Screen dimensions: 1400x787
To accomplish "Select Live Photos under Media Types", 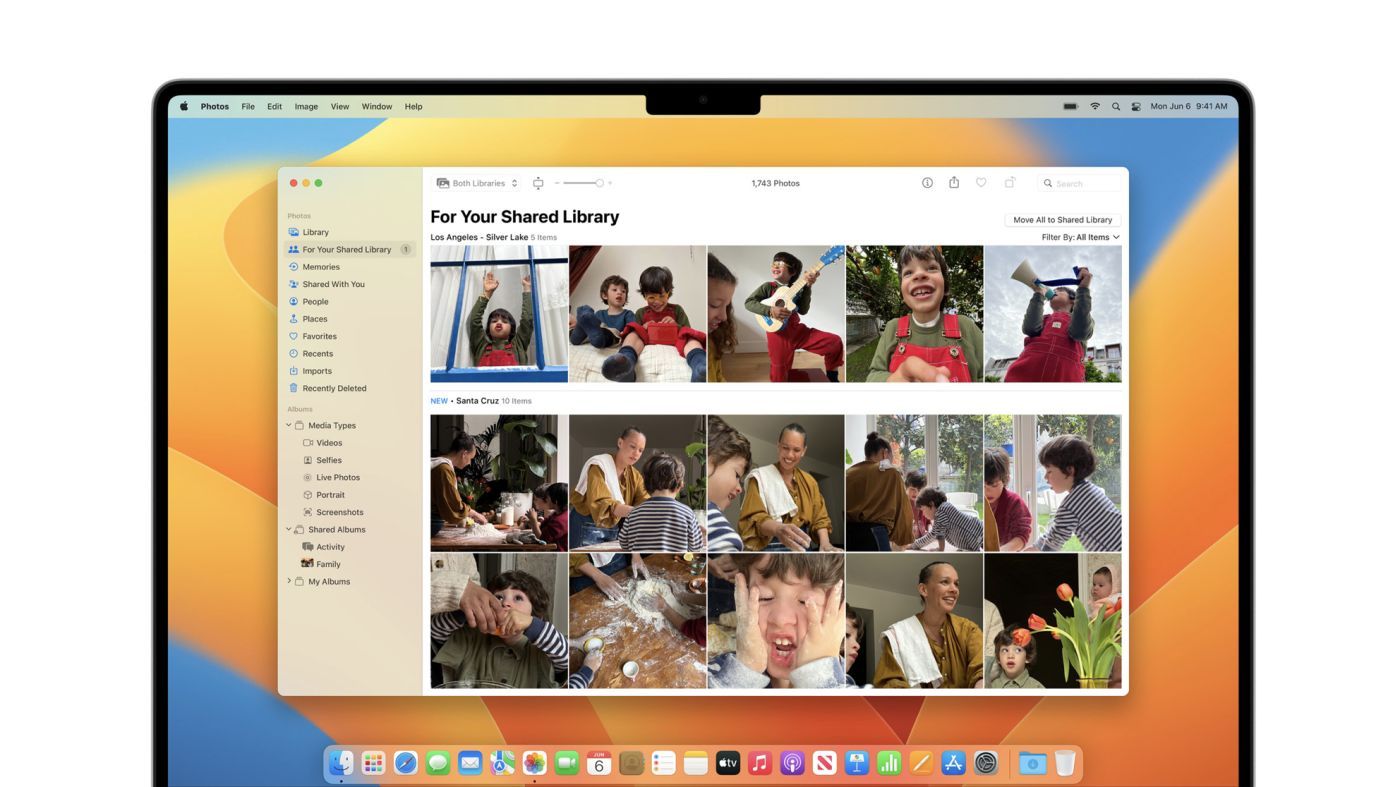I will [350, 477].
